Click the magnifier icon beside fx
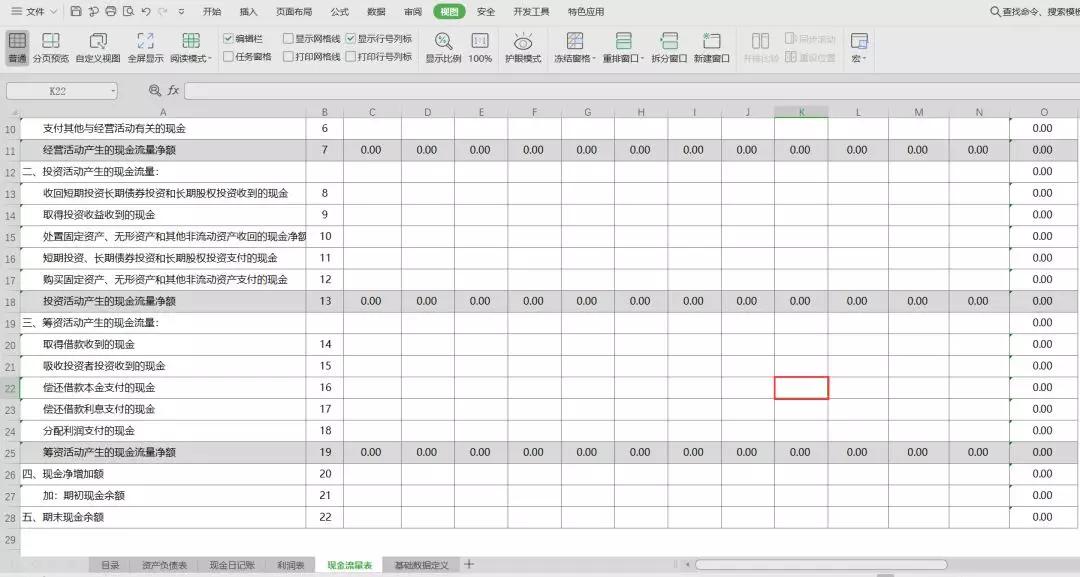 click(155, 90)
